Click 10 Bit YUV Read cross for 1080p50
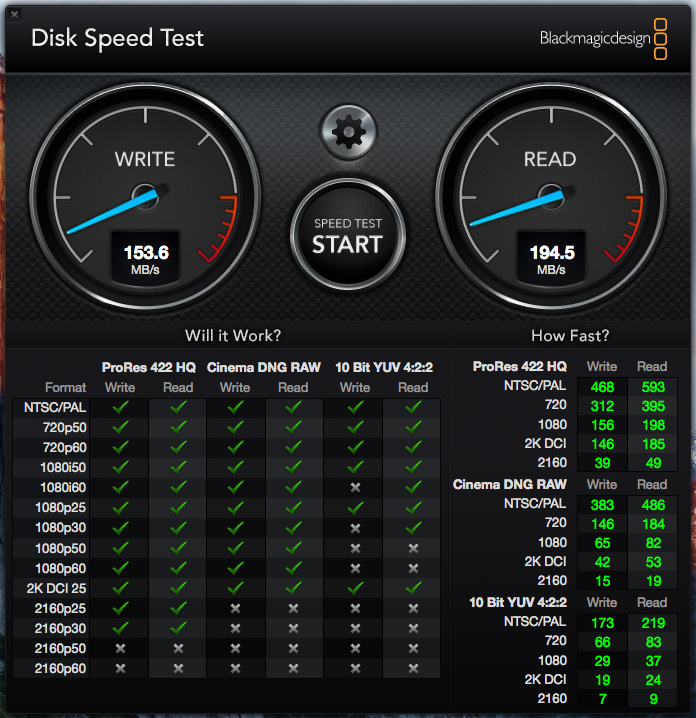Viewport: 696px width, 718px height. (x=413, y=548)
